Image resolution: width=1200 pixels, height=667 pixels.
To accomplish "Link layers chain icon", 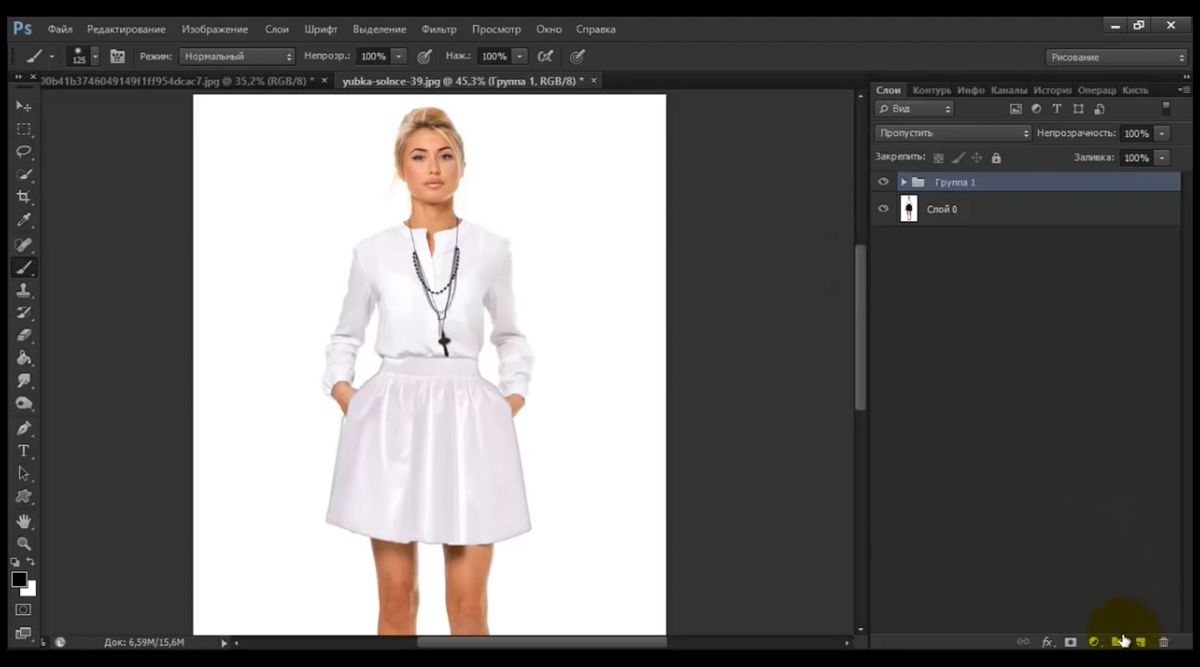I will 1023,642.
